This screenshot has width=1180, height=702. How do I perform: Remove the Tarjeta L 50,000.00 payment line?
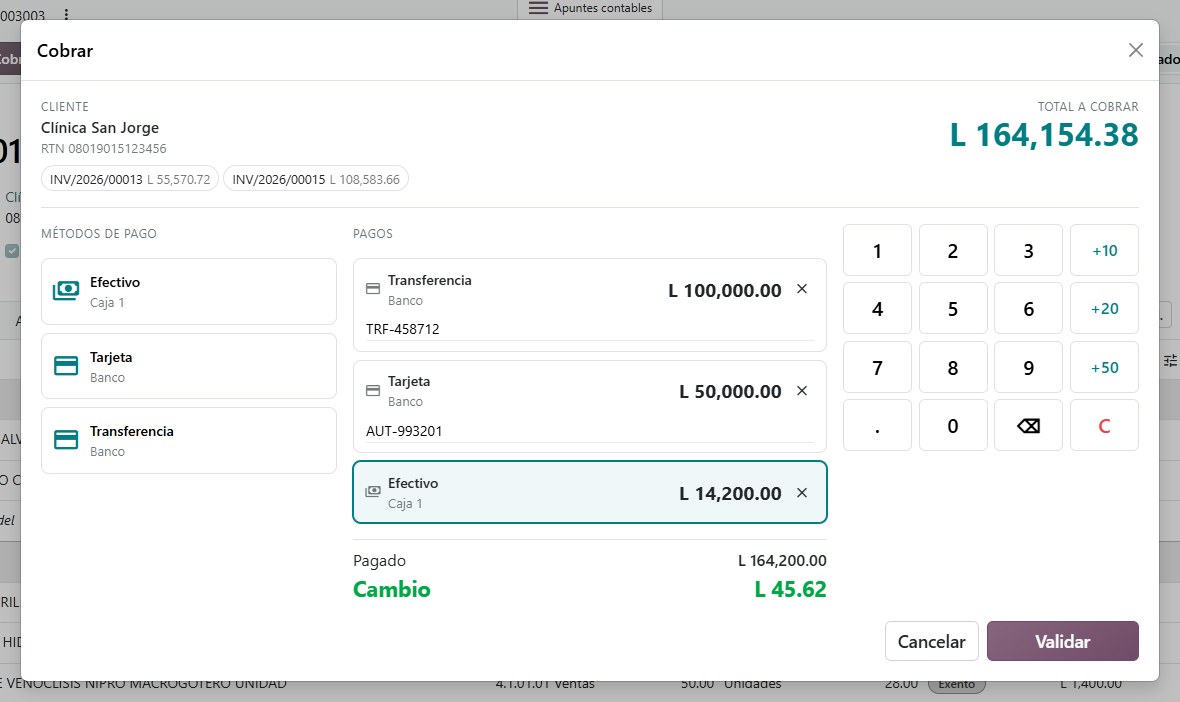click(802, 391)
